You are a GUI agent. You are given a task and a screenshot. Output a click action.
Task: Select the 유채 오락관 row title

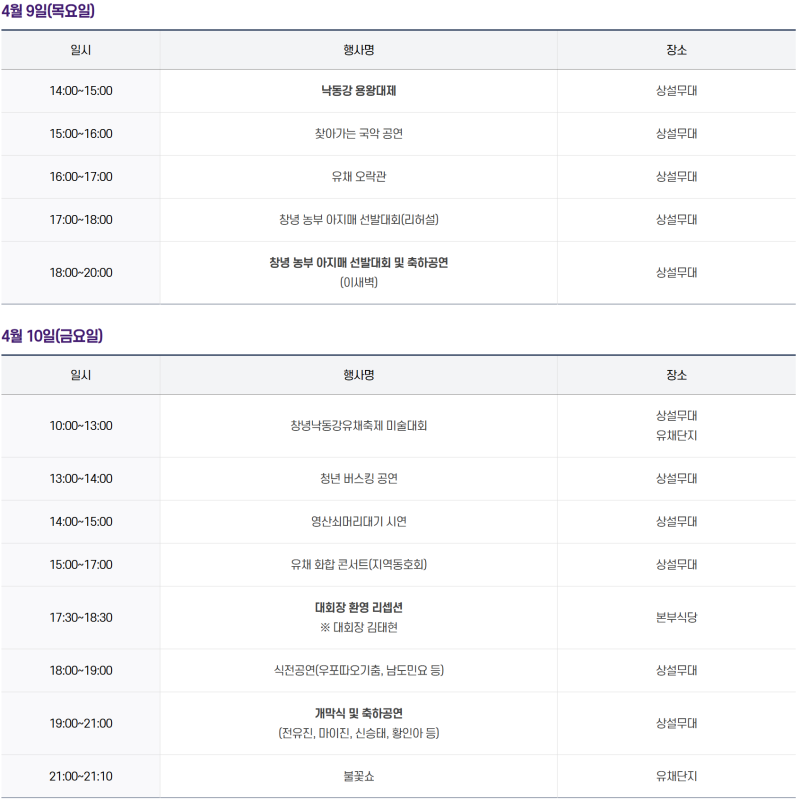click(358, 177)
